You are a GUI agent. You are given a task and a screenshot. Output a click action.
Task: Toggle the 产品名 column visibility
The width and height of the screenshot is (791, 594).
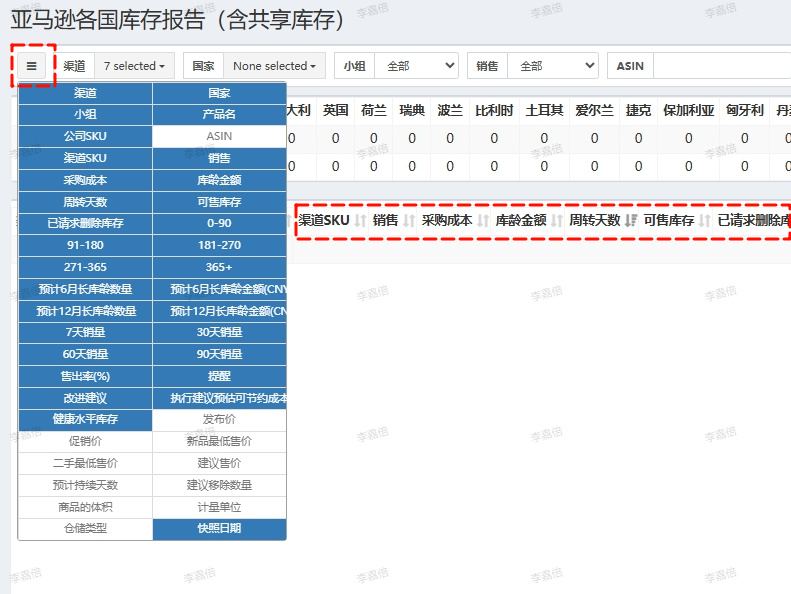tap(219, 115)
